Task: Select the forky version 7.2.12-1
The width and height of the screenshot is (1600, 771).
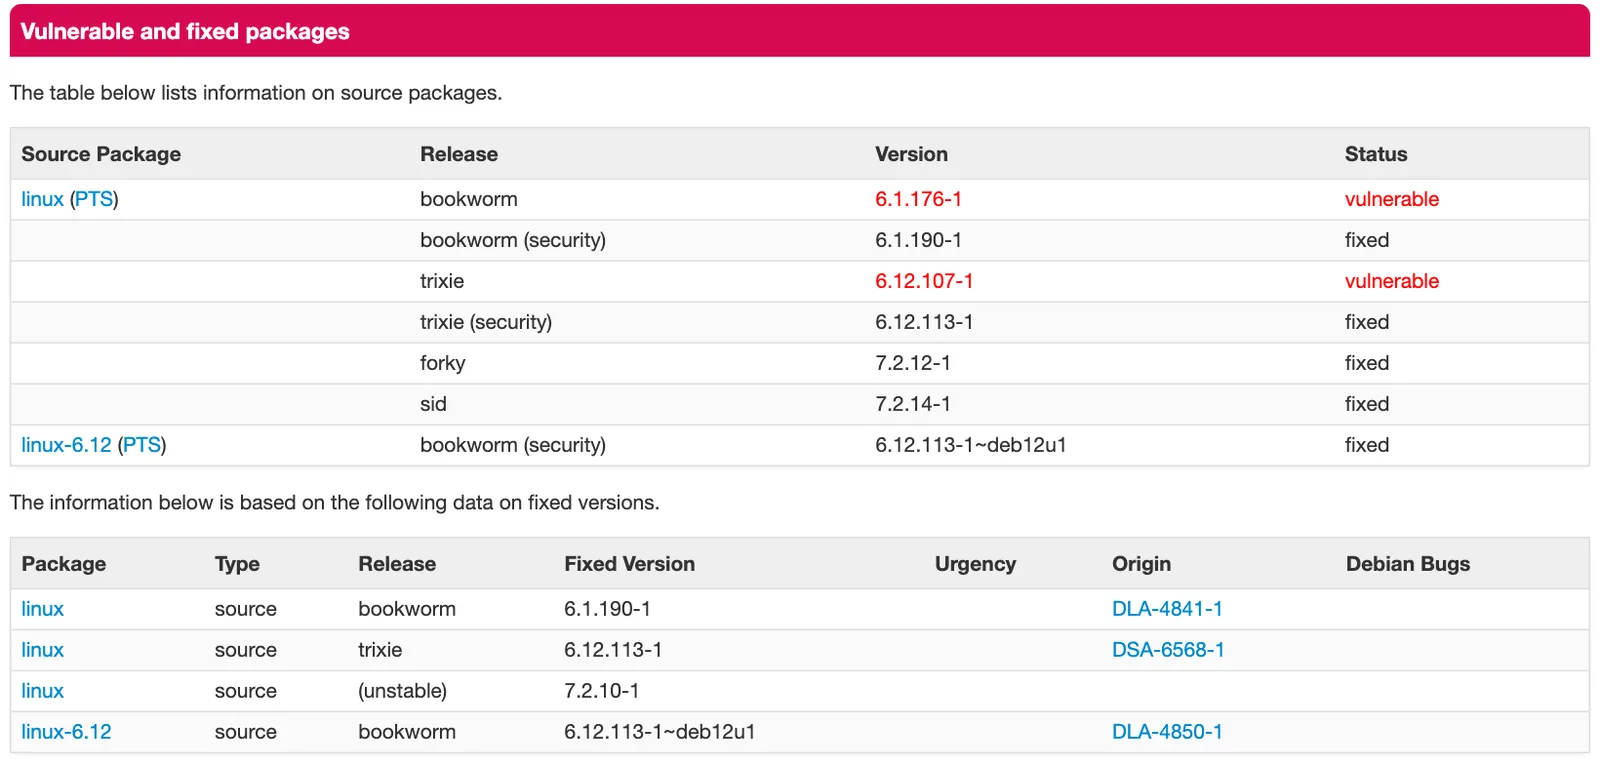Action: click(913, 363)
